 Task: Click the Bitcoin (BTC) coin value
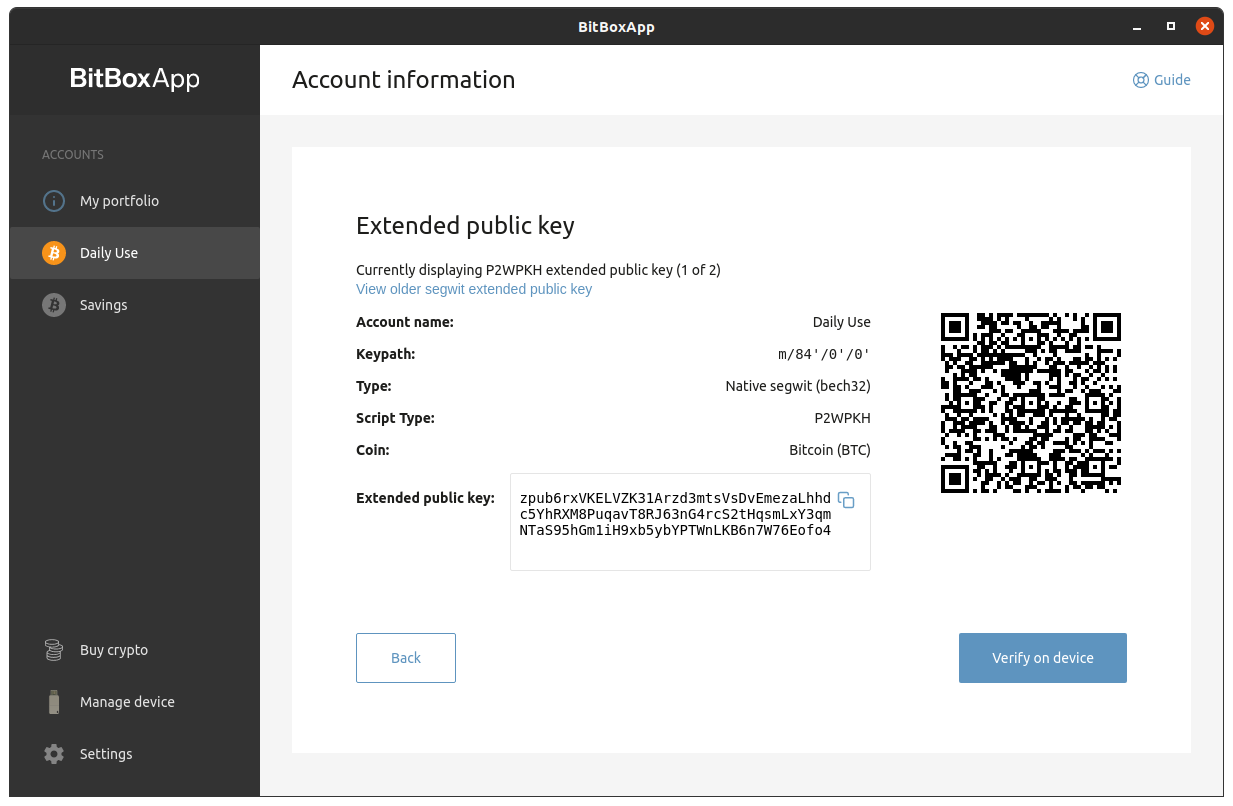pyautogui.click(x=830, y=450)
